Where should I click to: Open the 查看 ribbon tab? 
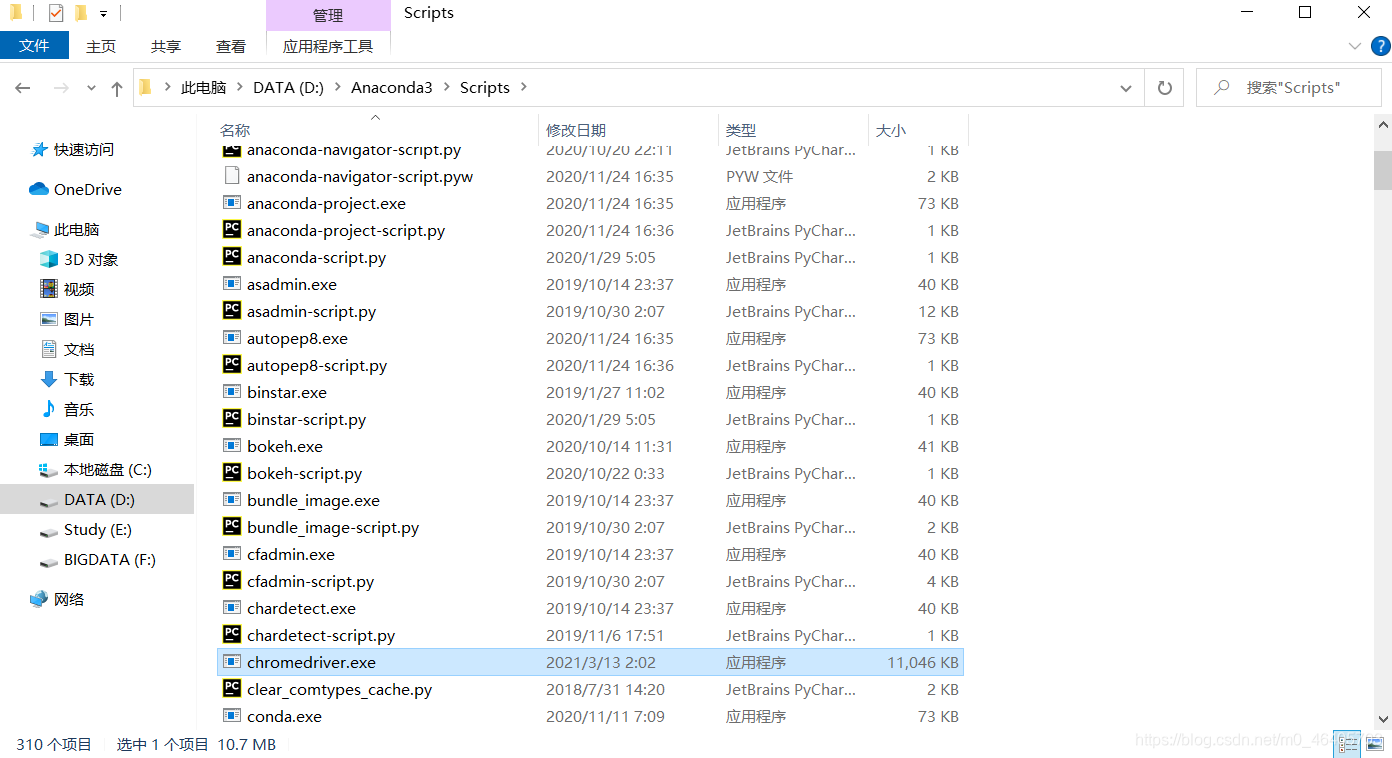231,46
